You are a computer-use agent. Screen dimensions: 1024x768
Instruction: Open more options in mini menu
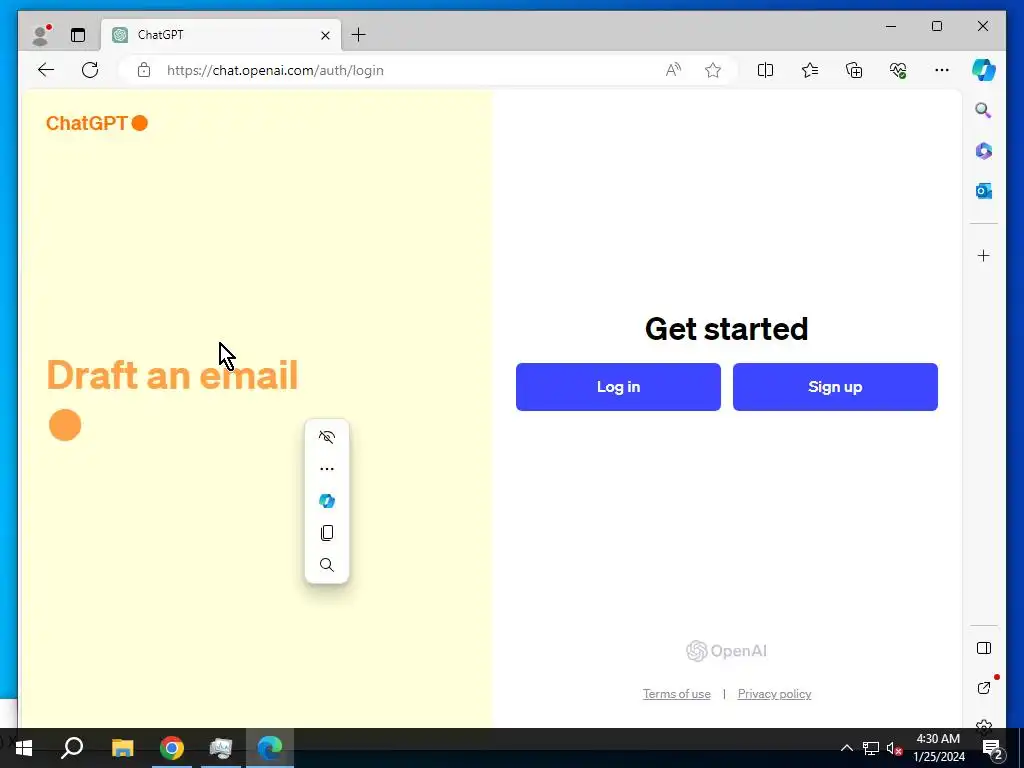(327, 469)
